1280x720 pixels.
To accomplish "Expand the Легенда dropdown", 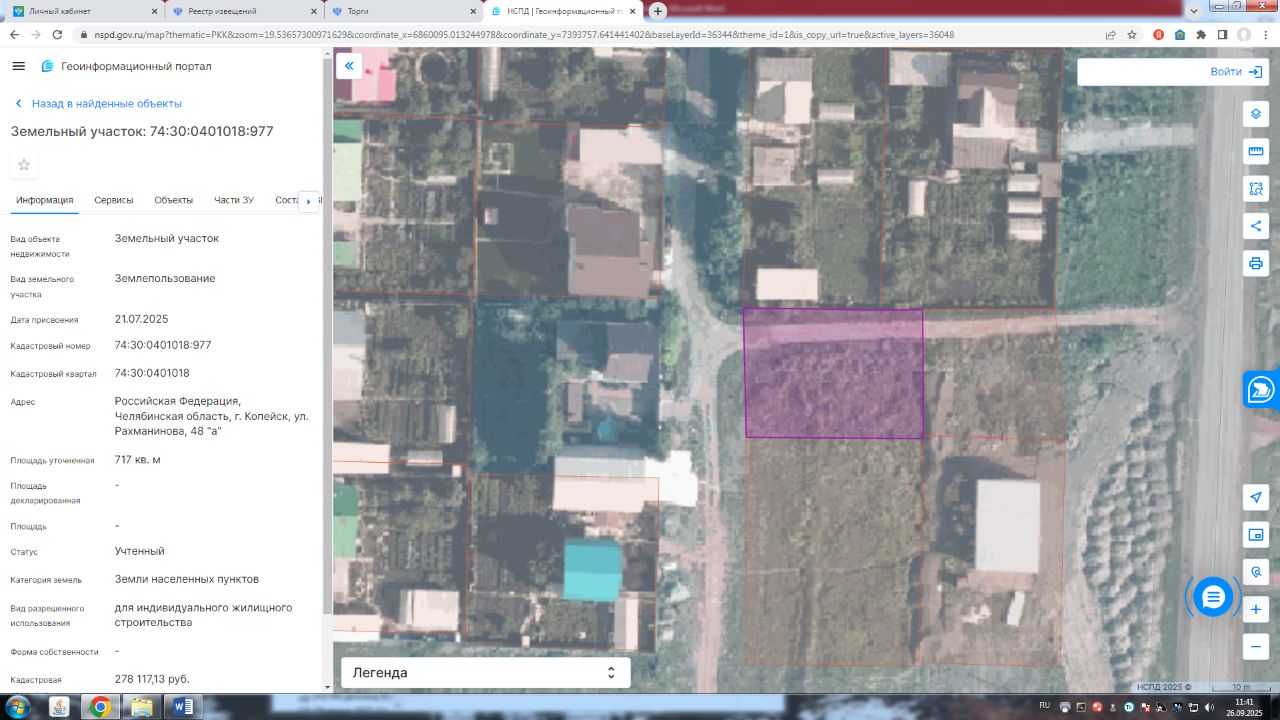I will pos(486,673).
